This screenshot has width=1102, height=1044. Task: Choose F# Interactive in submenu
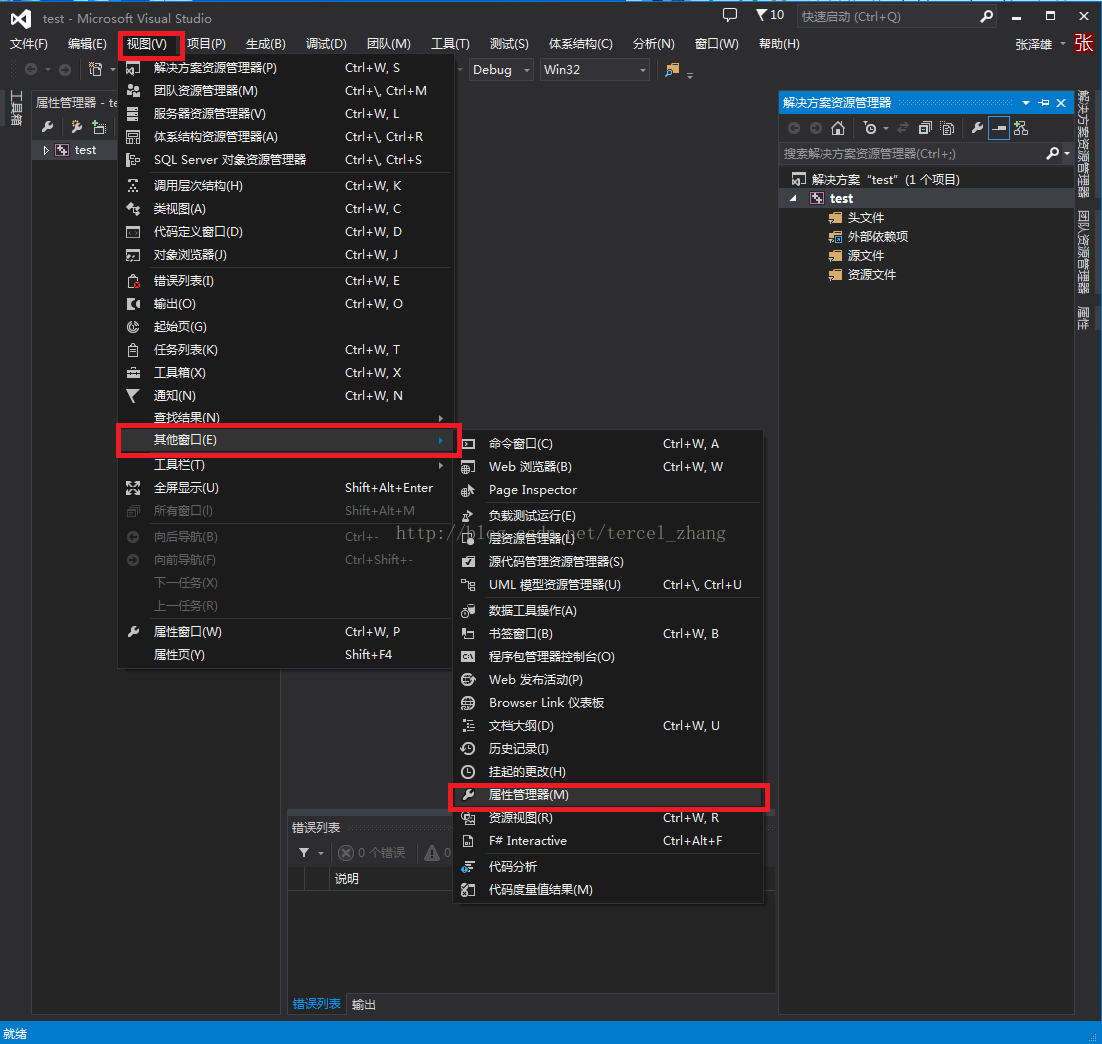[x=609, y=841]
